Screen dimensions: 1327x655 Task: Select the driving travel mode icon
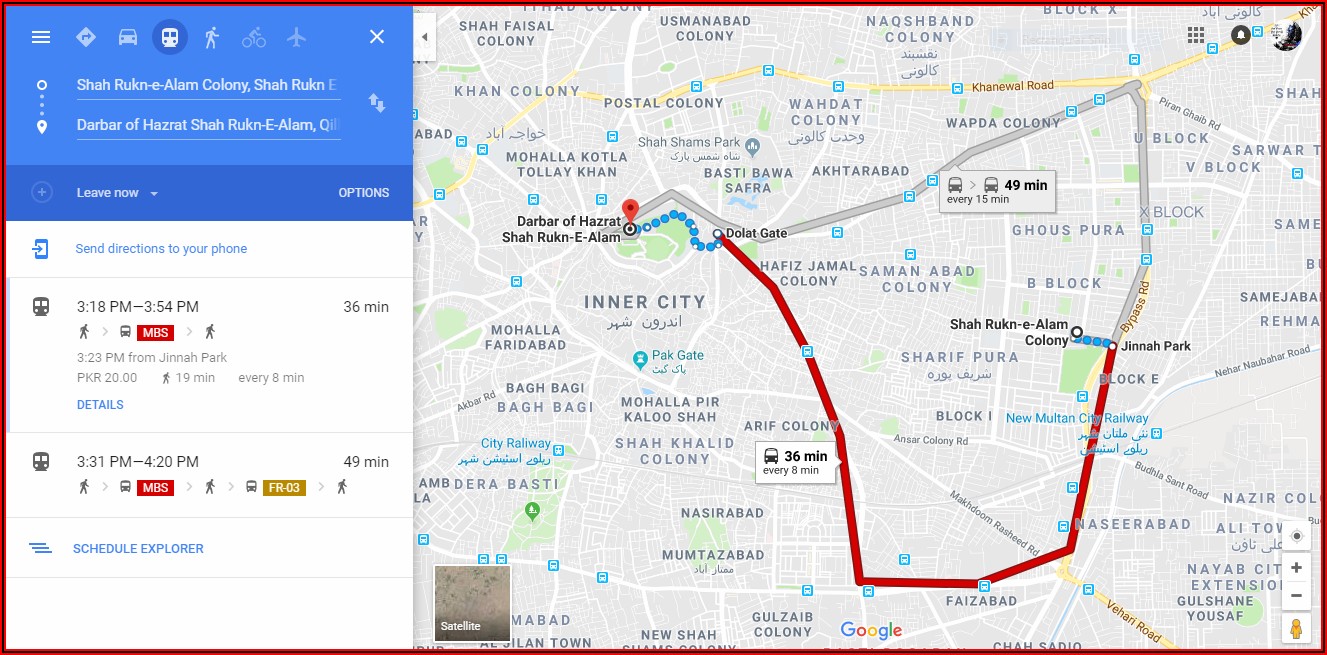coord(128,37)
